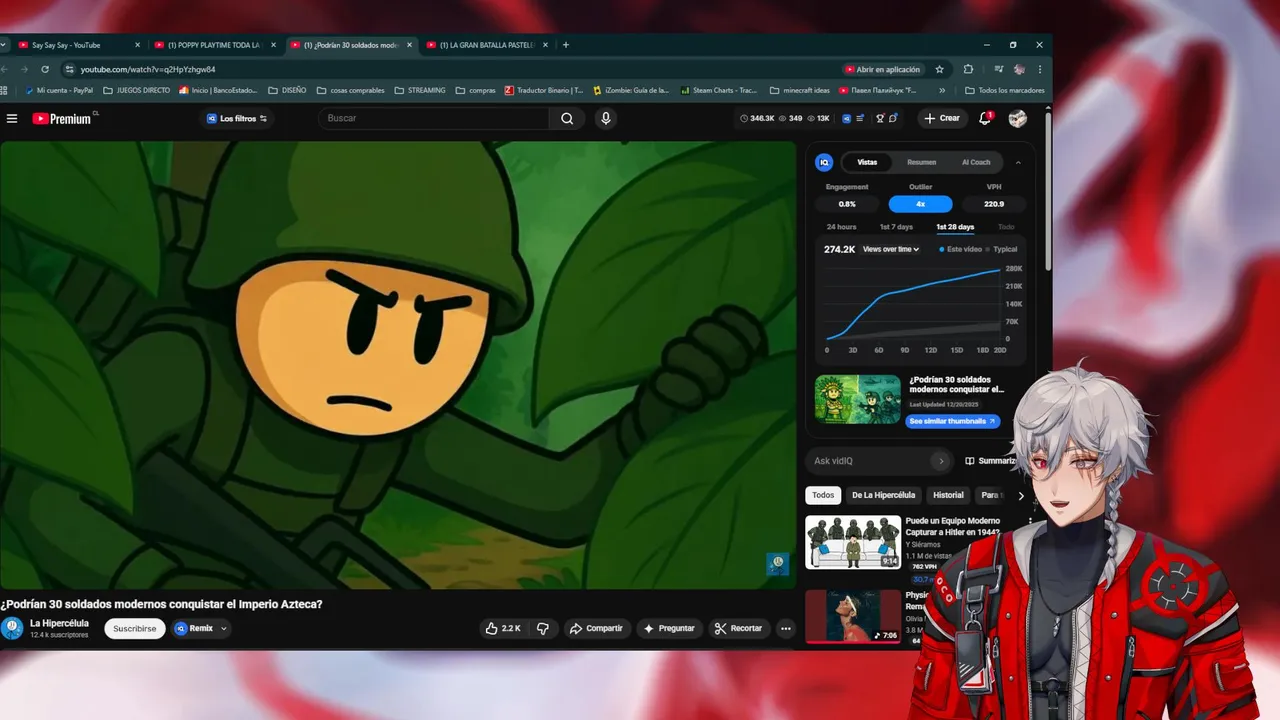The image size is (1280, 720).
Task: Switch to LA GRAN BATALLA PASTELE tab
Action: (x=487, y=45)
